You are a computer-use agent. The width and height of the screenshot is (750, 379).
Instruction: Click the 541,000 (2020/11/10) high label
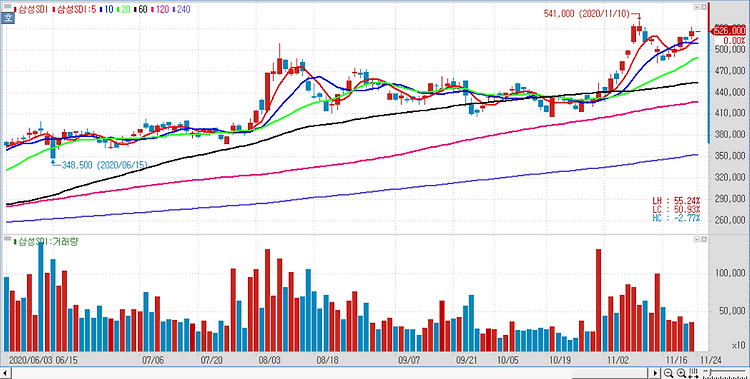tap(587, 14)
